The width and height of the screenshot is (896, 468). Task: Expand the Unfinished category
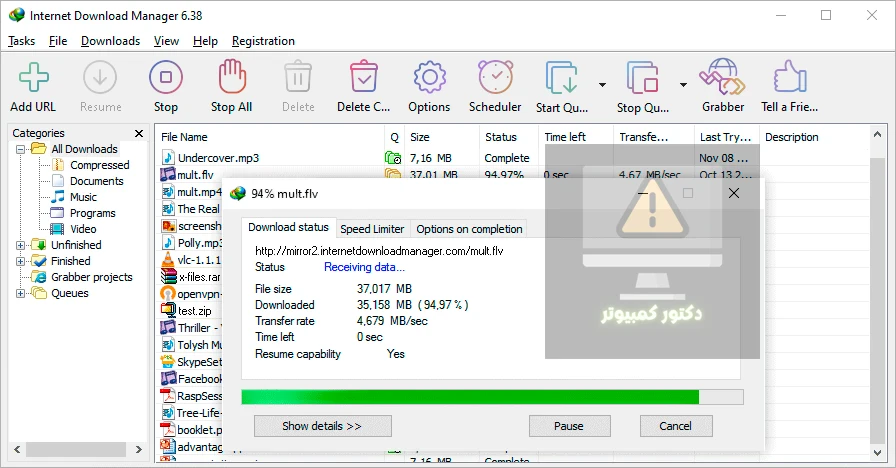(21, 245)
